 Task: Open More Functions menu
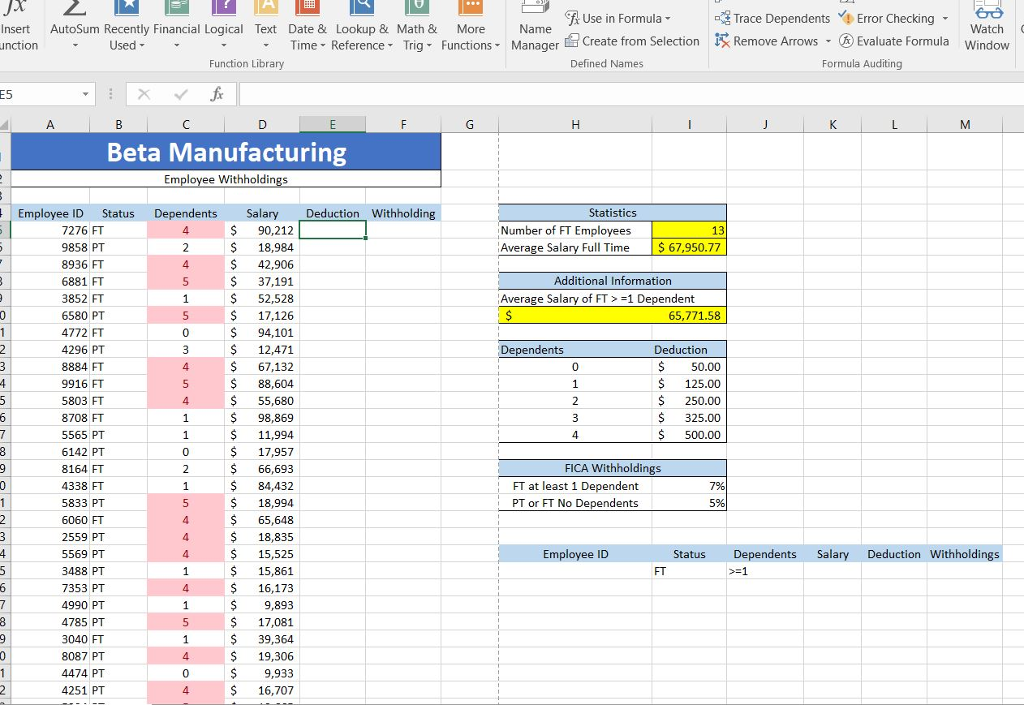click(x=470, y=26)
